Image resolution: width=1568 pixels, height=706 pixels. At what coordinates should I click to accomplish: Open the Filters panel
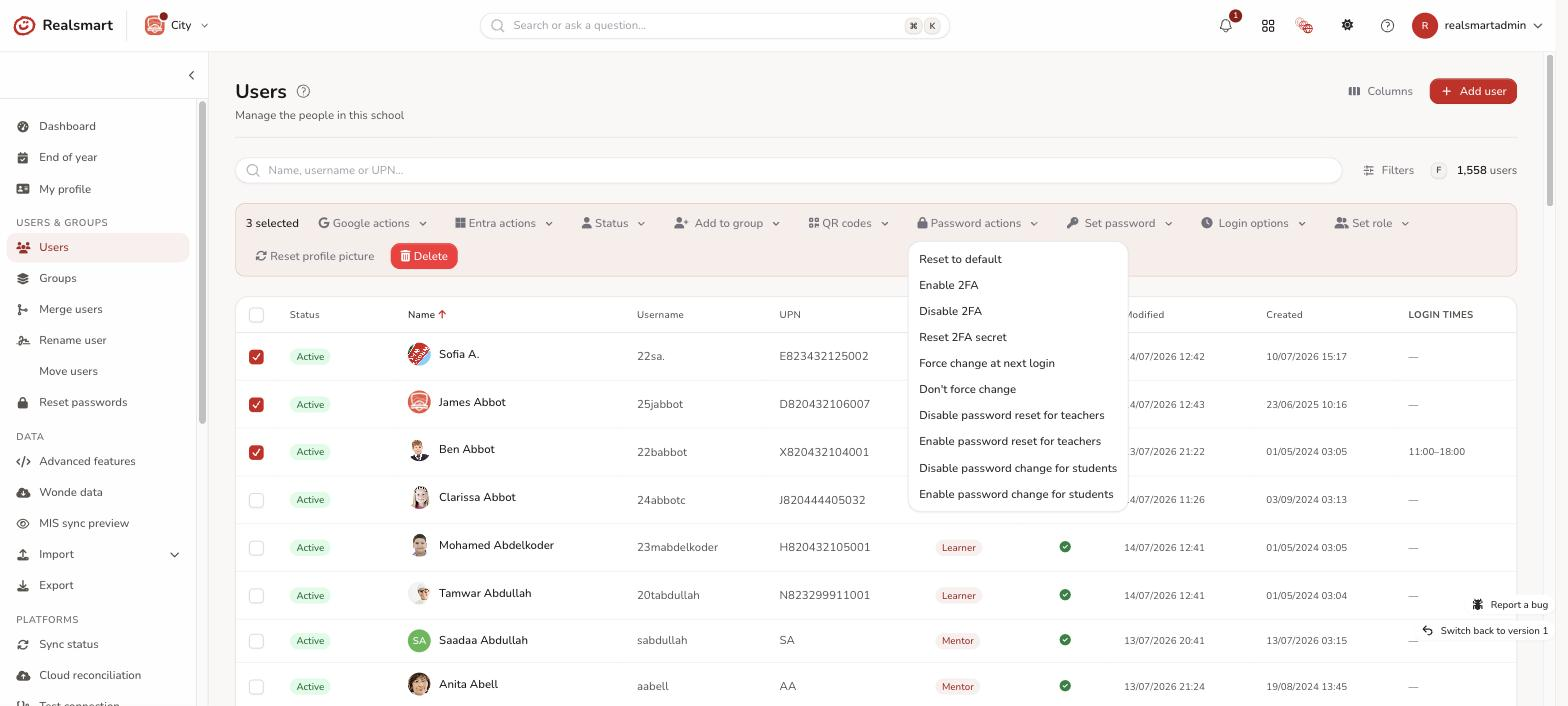[1389, 170]
